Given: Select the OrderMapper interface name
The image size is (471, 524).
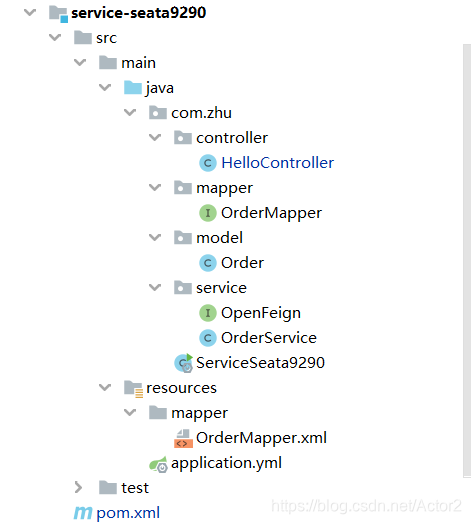Looking at the screenshot, I should pyautogui.click(x=271, y=213).
